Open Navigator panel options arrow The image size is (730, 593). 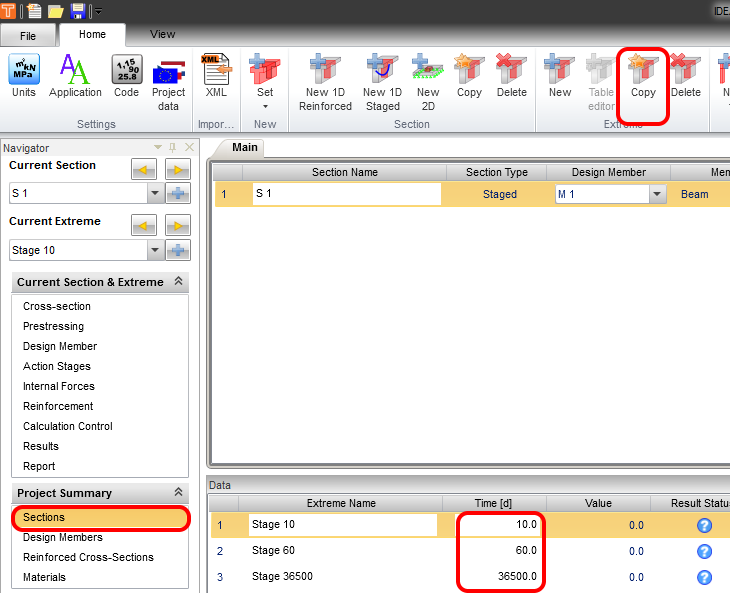pyautogui.click(x=158, y=148)
